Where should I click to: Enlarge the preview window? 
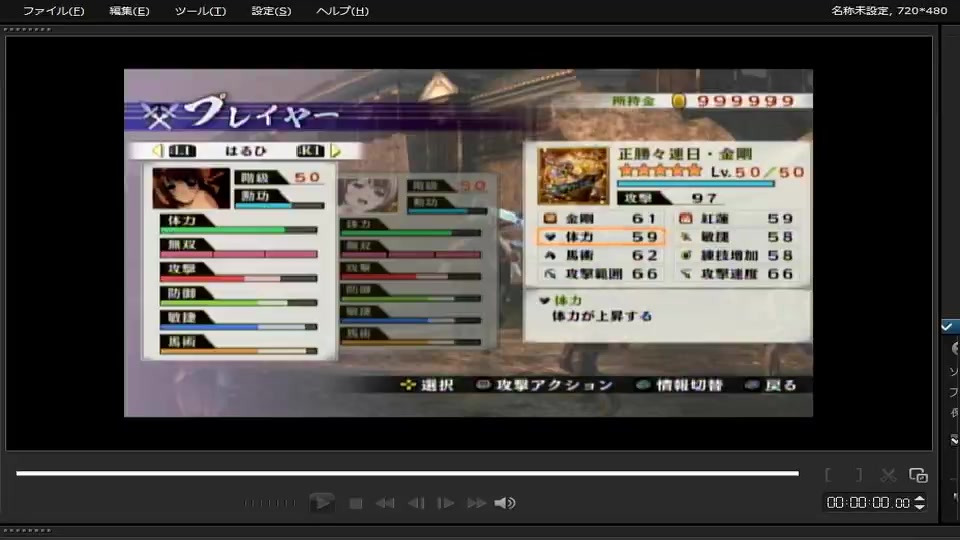point(918,475)
